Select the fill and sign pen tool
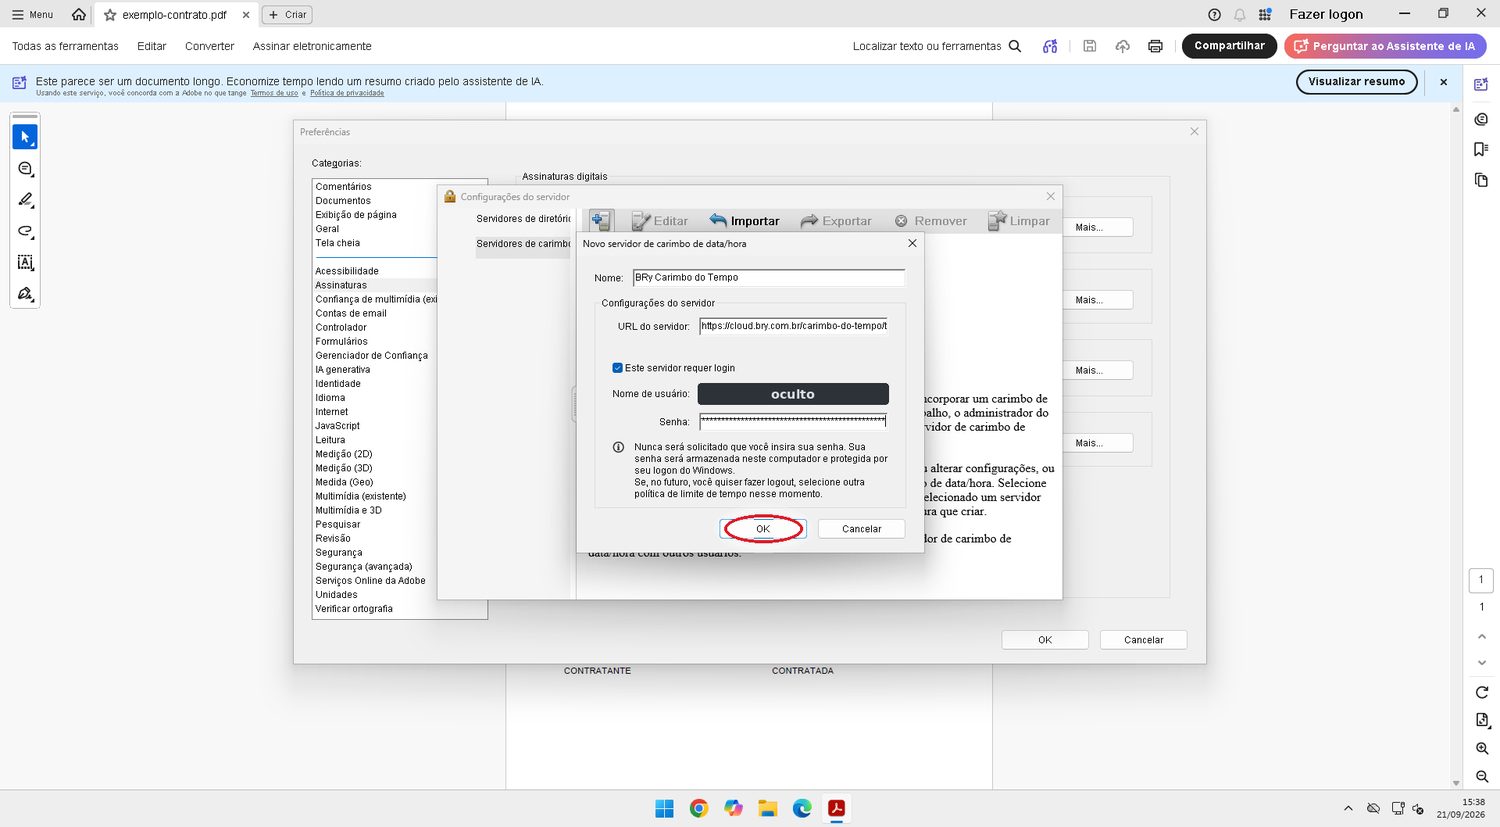The image size is (1500, 827). coord(25,294)
